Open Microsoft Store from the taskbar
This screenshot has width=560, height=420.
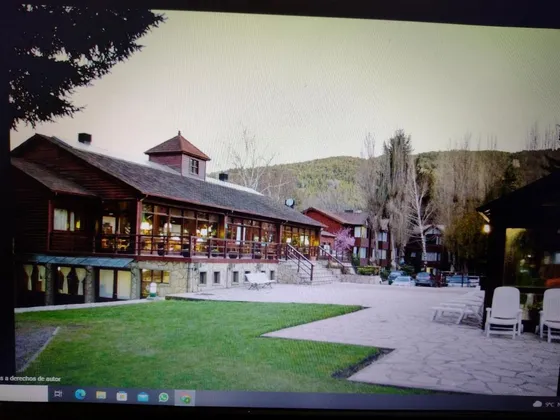[122, 396]
